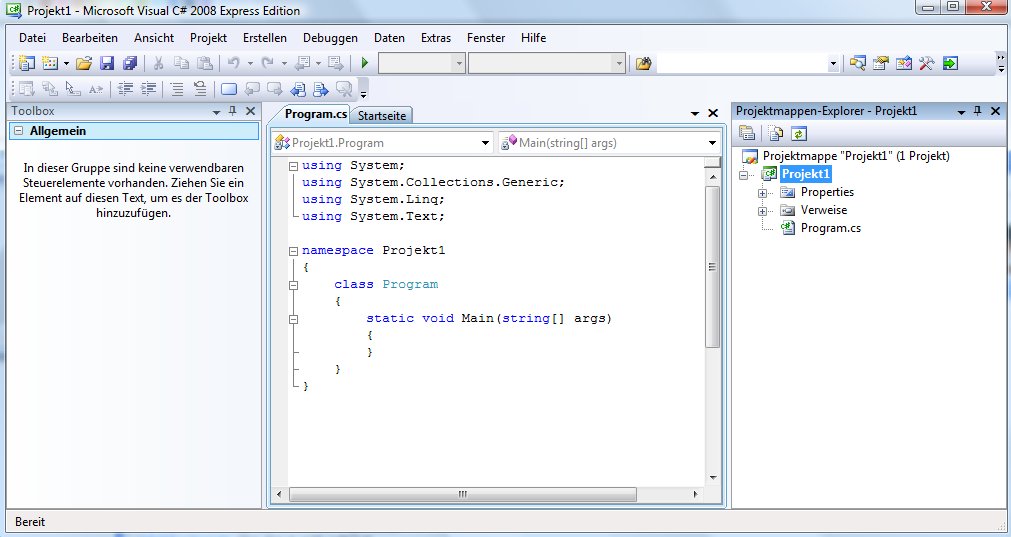Collapse the class Program code block
The image size is (1011, 537).
tap(293, 285)
